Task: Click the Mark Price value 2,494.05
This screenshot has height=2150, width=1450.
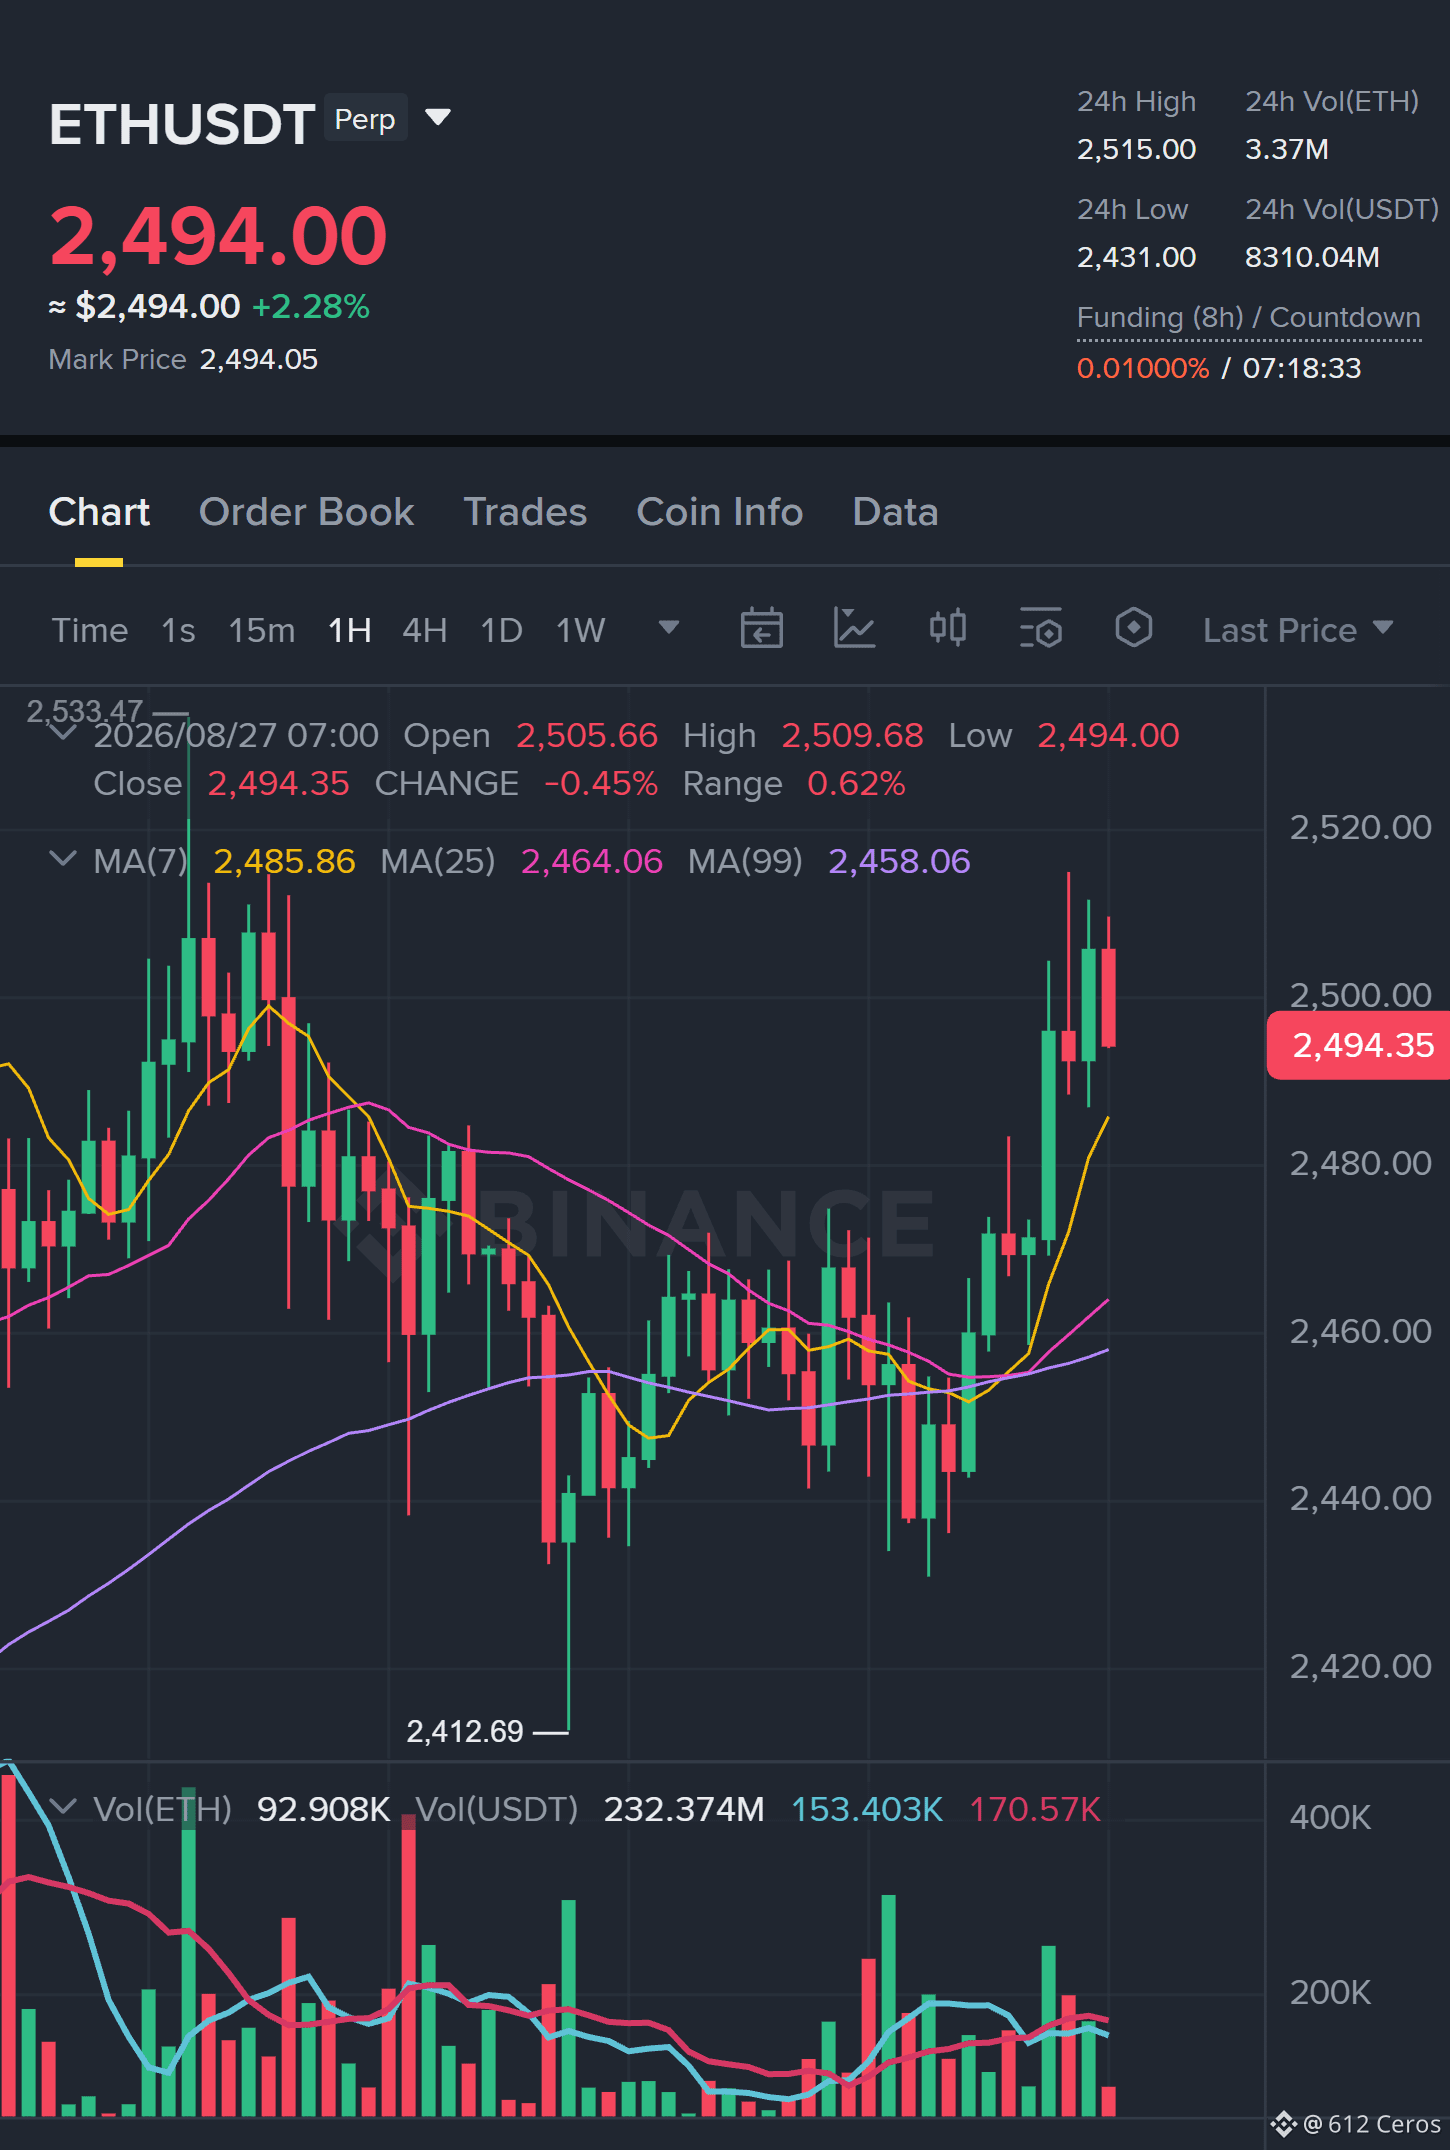Action: pos(259,360)
